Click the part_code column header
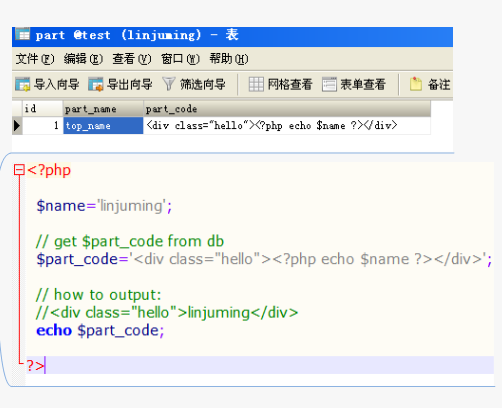502x408 pixels. (287, 109)
